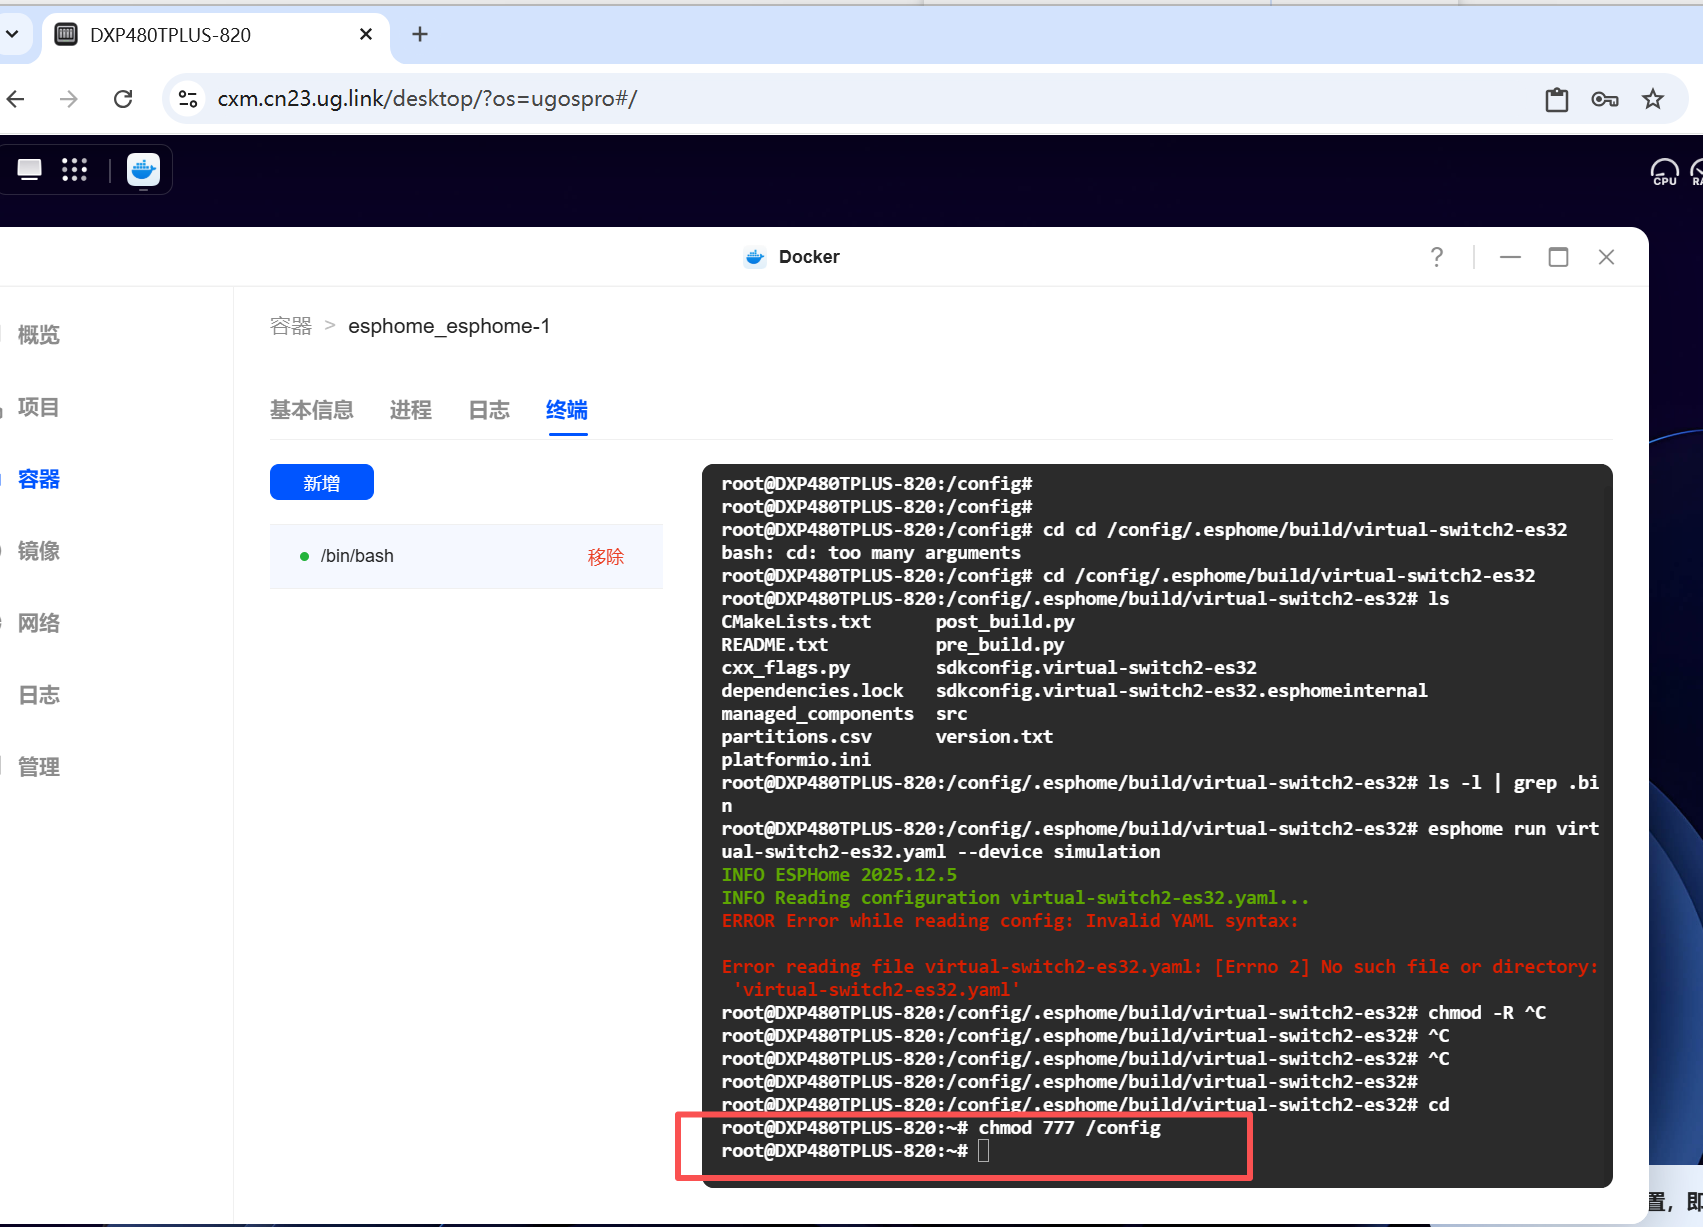Switch to the 进程 tab
Screen dimensions: 1703x1227
pyautogui.click(x=411, y=410)
